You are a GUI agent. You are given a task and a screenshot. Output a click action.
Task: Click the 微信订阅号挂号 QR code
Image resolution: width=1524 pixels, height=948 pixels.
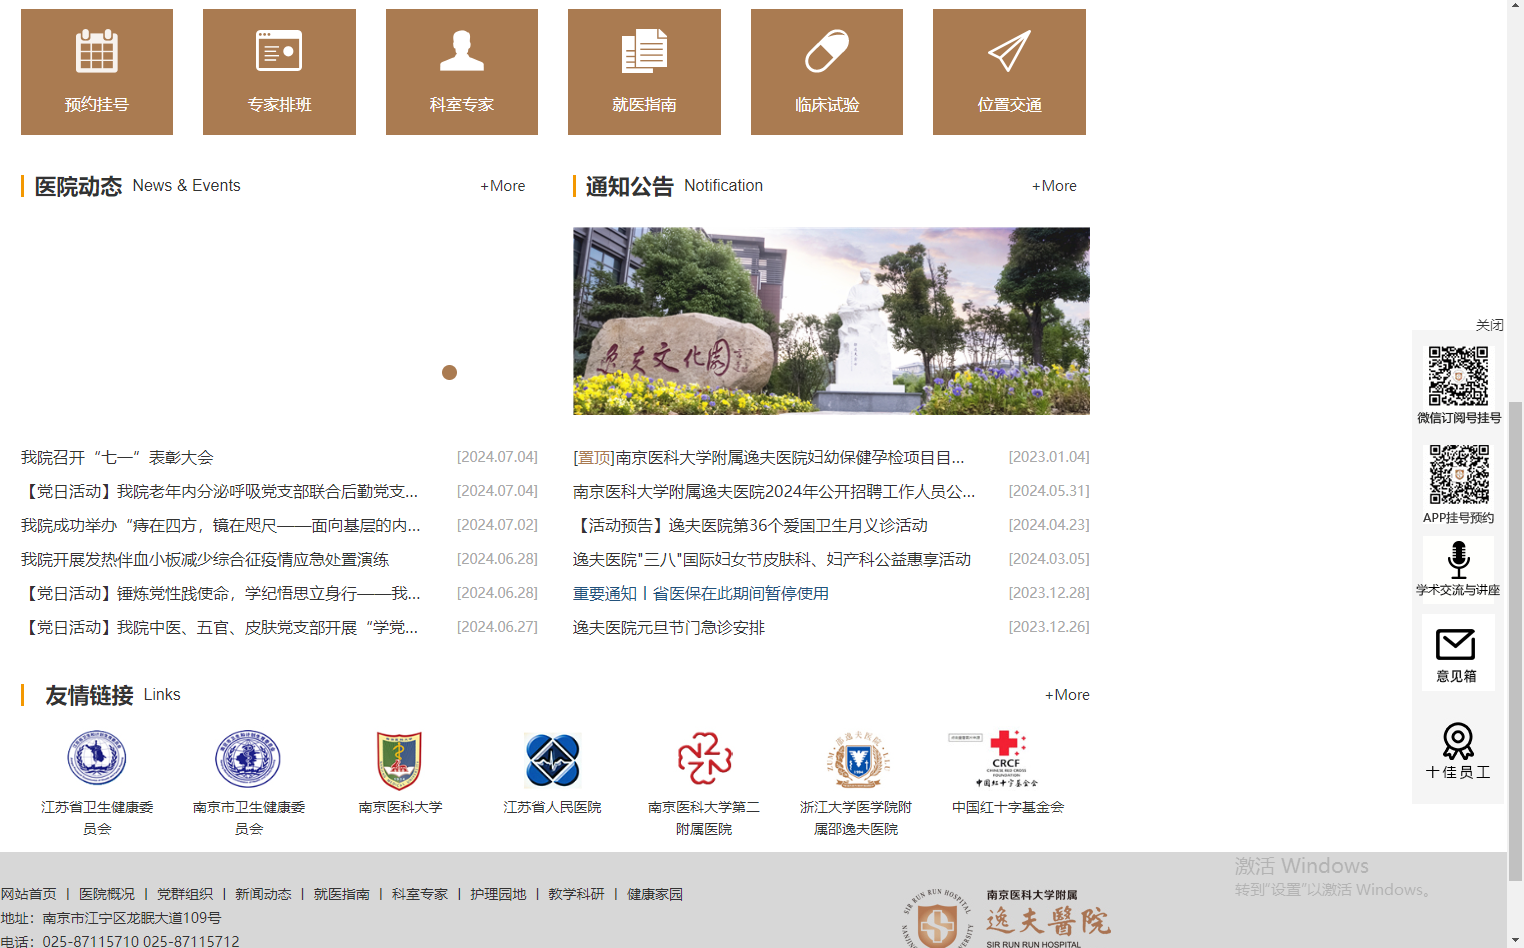pos(1458,376)
